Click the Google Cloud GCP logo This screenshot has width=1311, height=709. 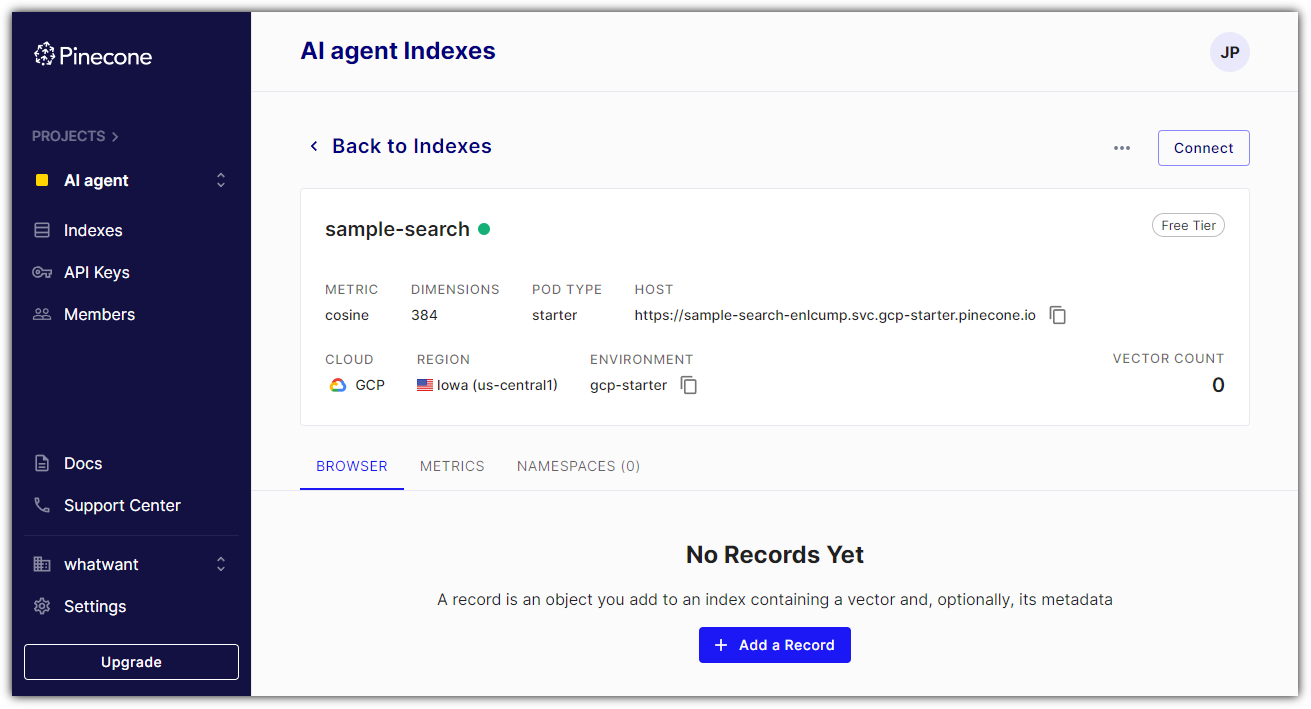338,385
